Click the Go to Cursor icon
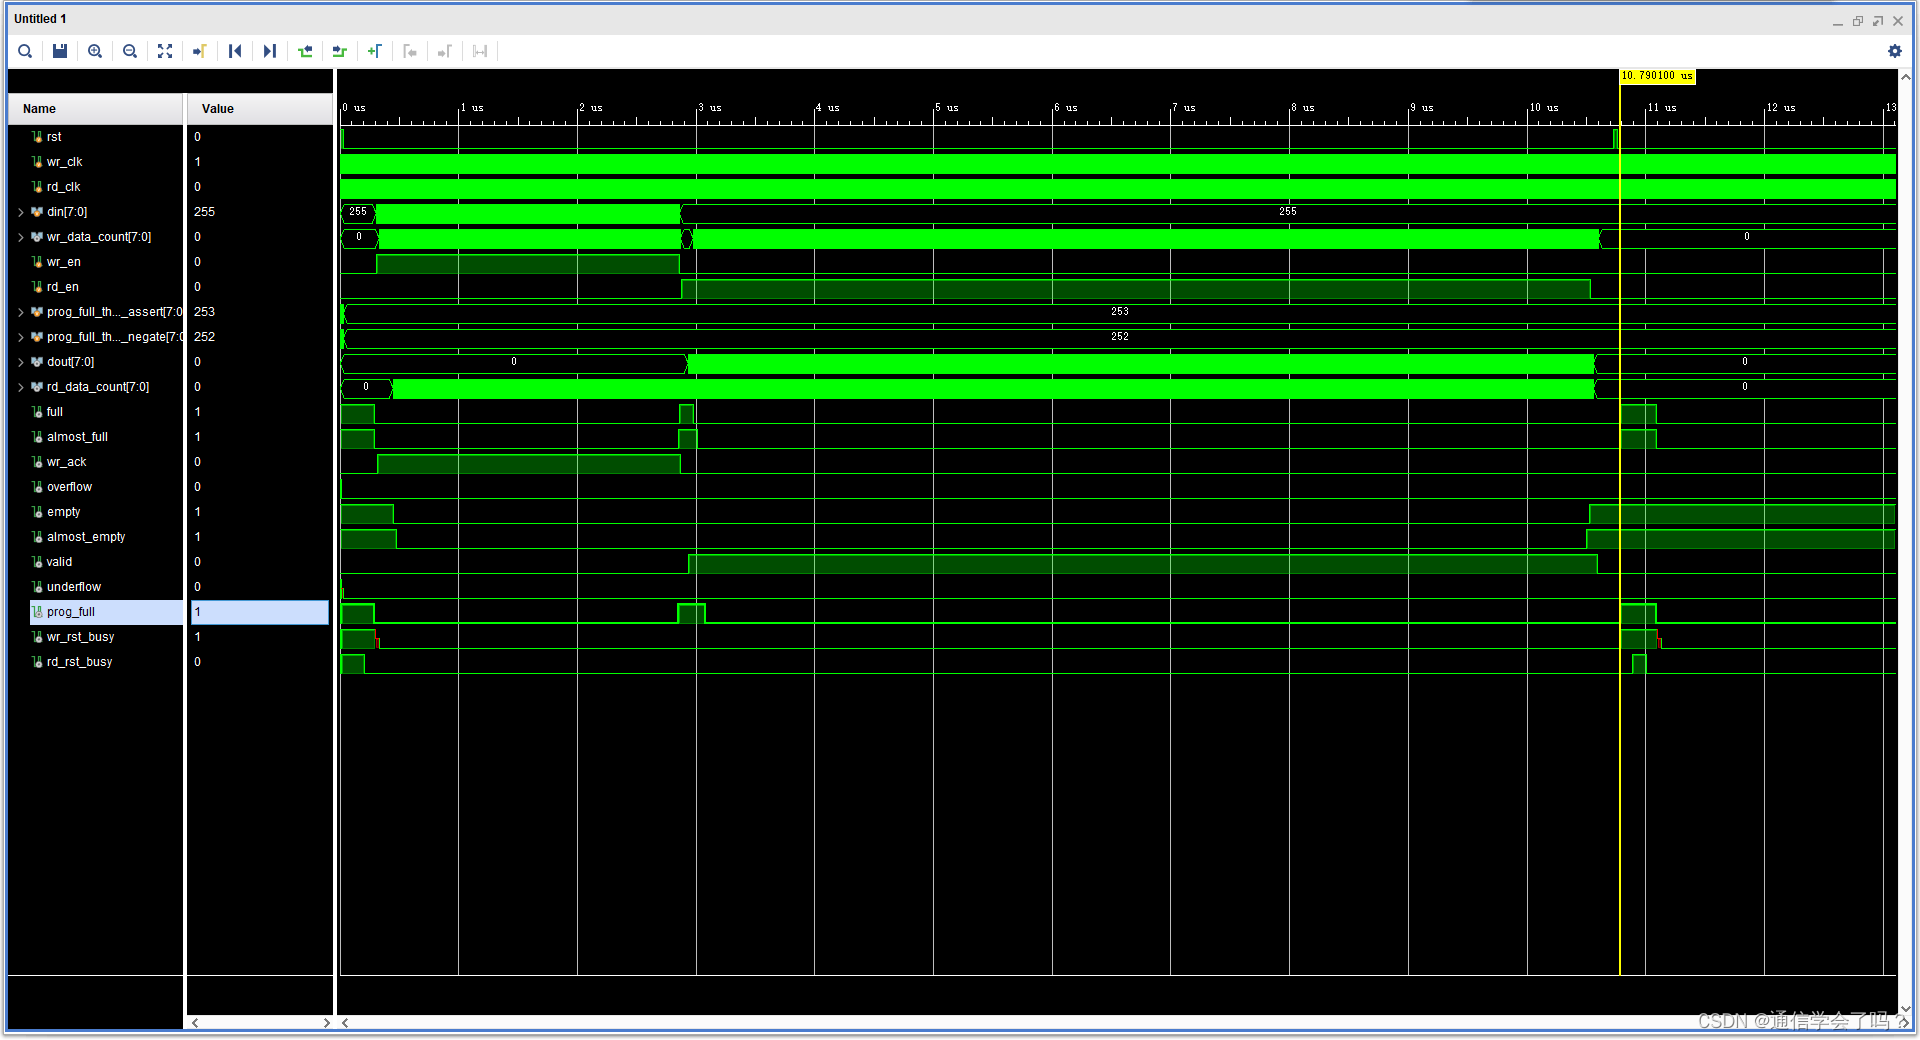 pyautogui.click(x=200, y=51)
